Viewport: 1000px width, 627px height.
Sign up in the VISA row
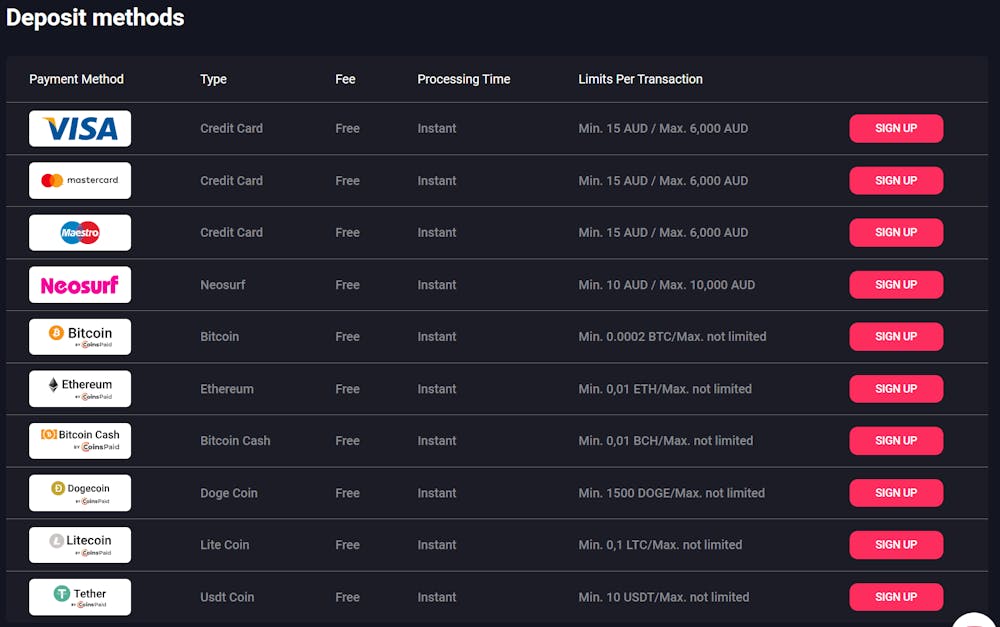[896, 128]
